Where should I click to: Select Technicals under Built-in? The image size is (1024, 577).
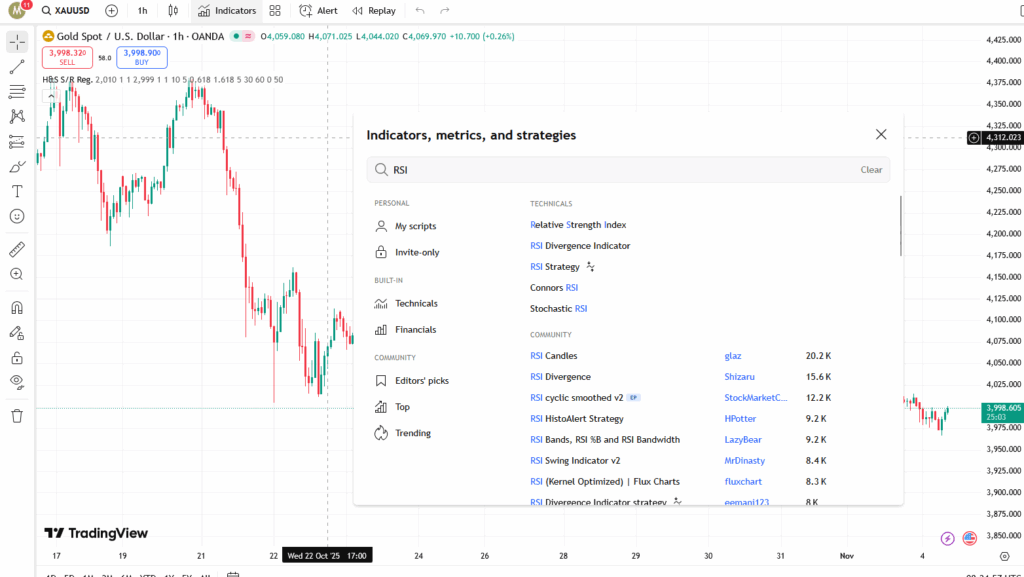[x=416, y=303]
